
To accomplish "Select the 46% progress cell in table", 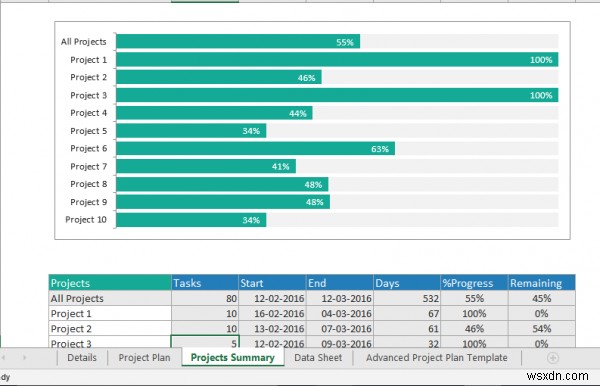I will [474, 328].
